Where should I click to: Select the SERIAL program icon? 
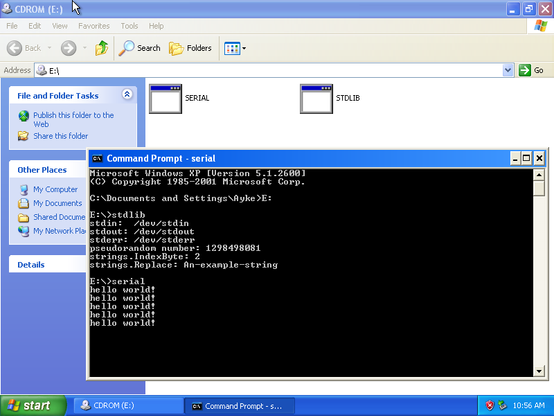(x=165, y=99)
